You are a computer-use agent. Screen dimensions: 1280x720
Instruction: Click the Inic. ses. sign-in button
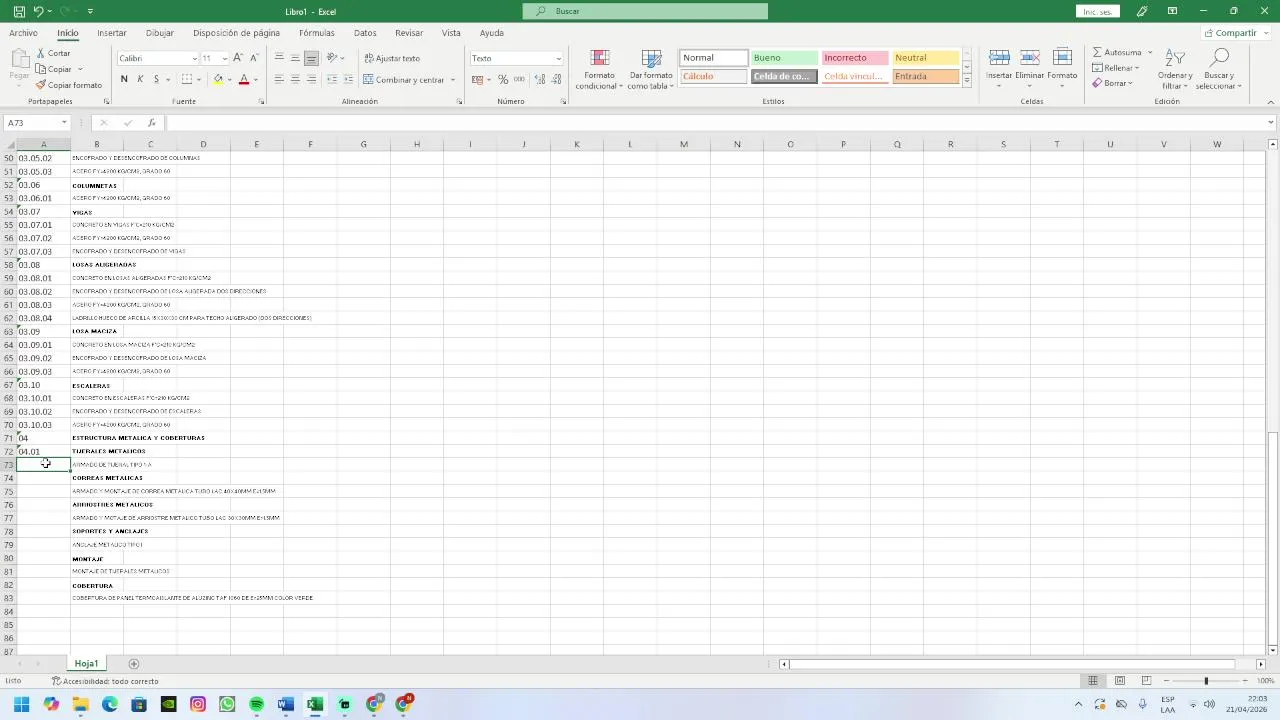[x=1097, y=11]
